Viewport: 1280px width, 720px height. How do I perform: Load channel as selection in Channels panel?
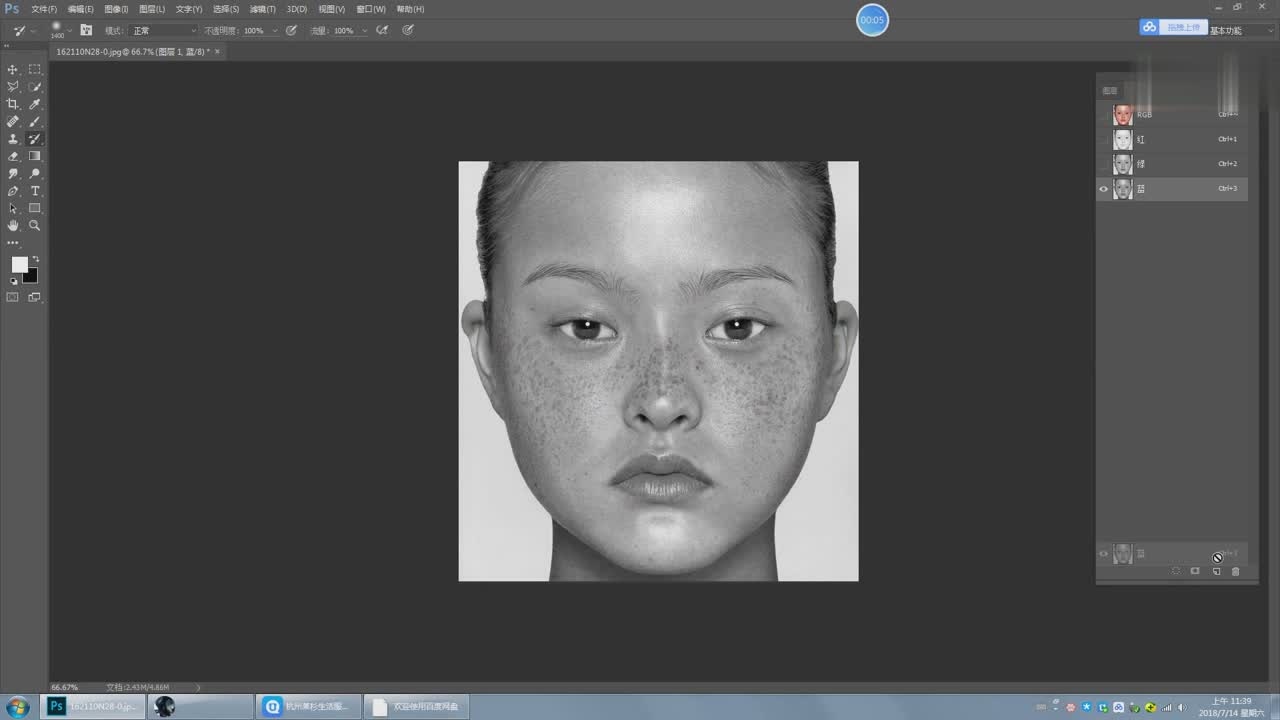(x=1176, y=571)
